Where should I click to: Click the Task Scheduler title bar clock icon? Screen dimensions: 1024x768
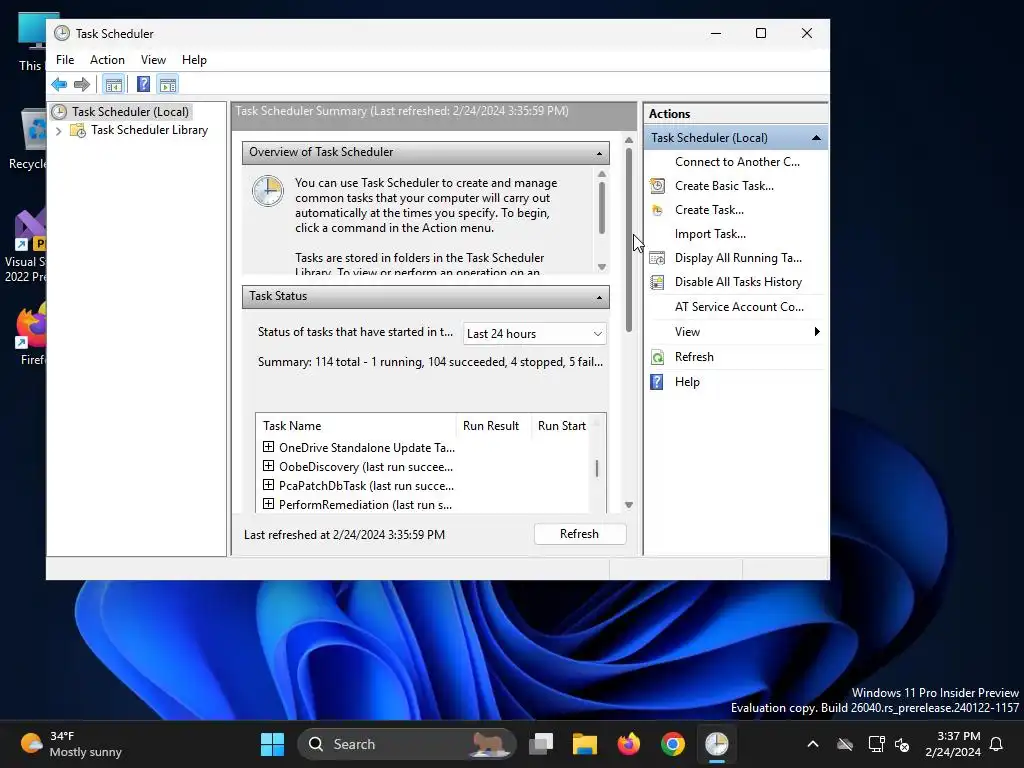tap(62, 33)
